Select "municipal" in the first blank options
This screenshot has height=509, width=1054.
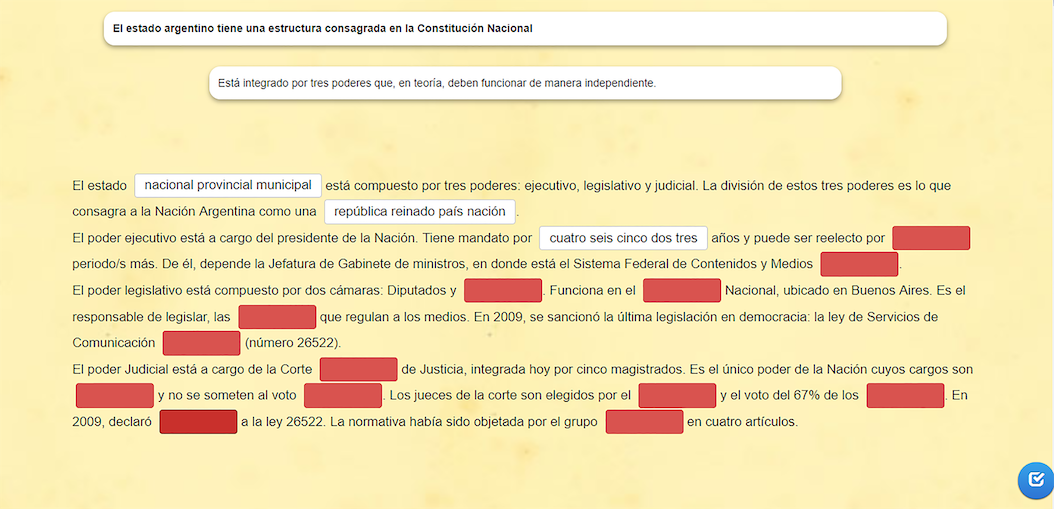coord(284,186)
